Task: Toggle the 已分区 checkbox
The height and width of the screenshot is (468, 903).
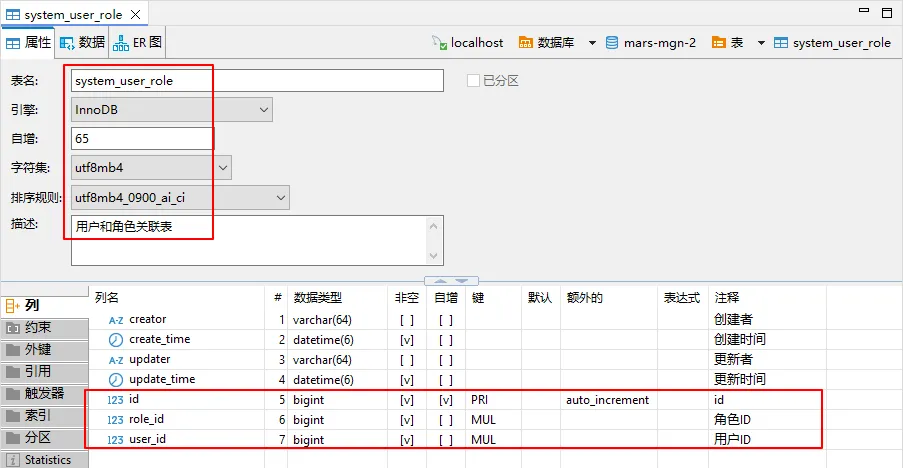Action: [x=473, y=81]
